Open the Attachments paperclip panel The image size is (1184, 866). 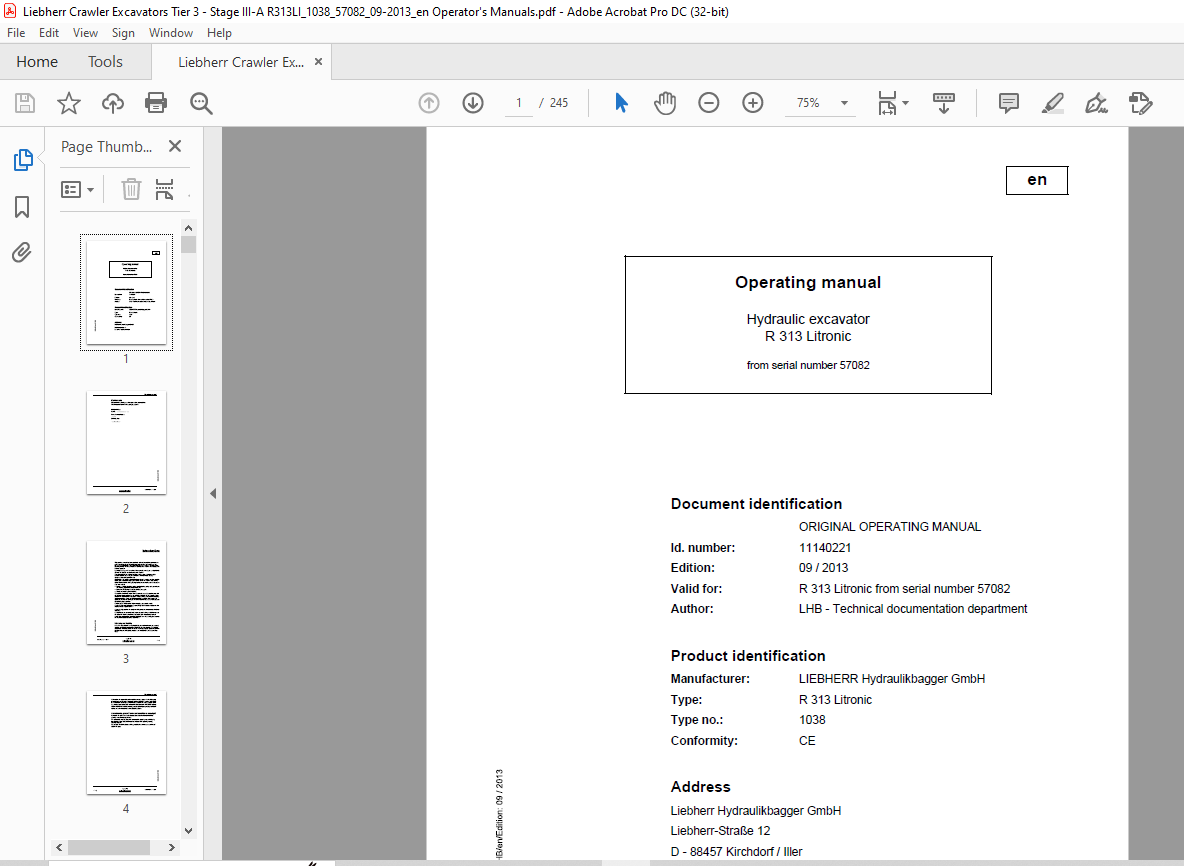click(22, 252)
